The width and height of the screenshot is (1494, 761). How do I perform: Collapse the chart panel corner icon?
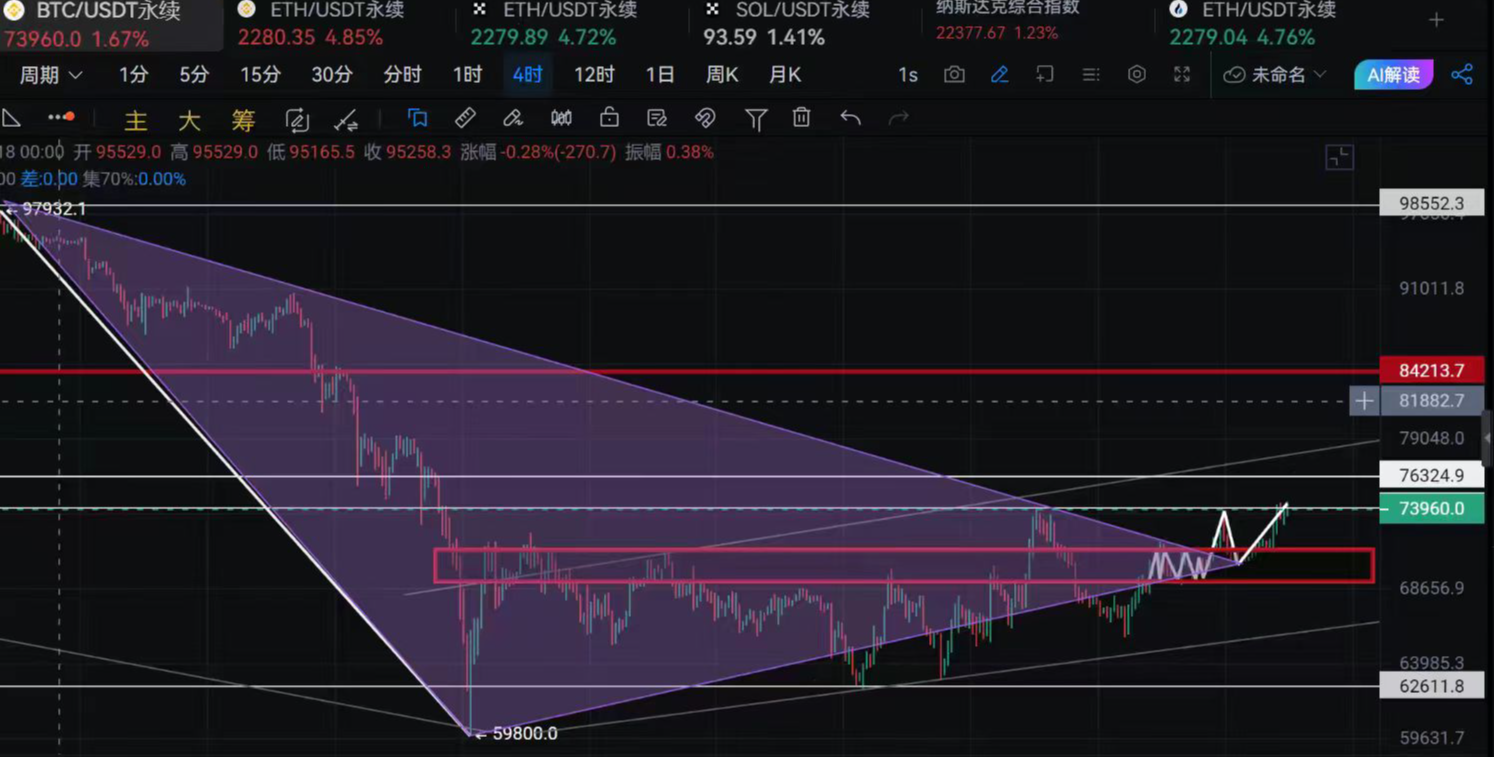(x=1339, y=157)
